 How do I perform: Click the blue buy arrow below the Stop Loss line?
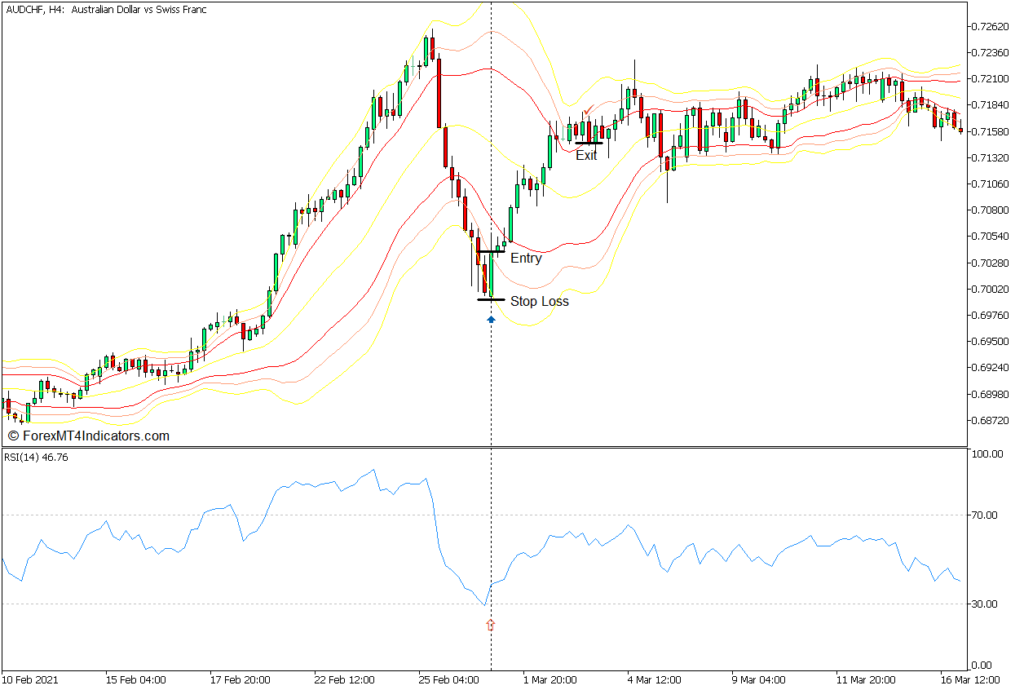(x=490, y=318)
